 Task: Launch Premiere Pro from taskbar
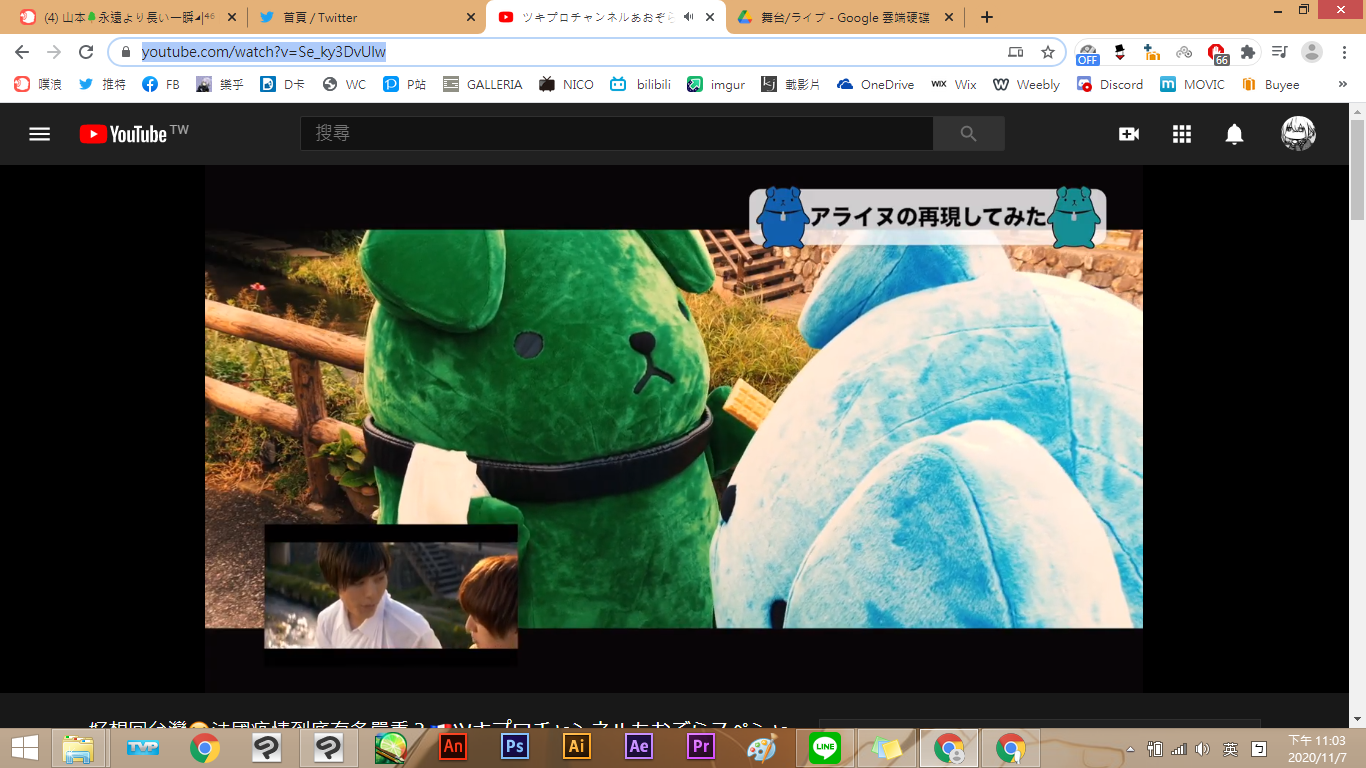point(701,747)
